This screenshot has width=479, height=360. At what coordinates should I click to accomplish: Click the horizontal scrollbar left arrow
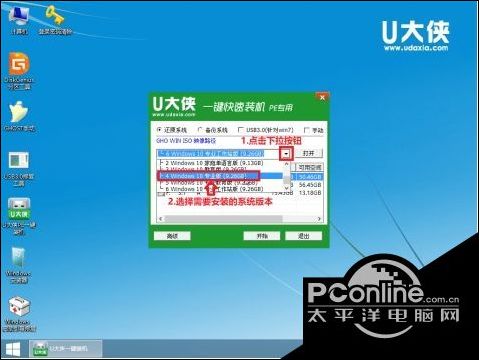click(161, 219)
